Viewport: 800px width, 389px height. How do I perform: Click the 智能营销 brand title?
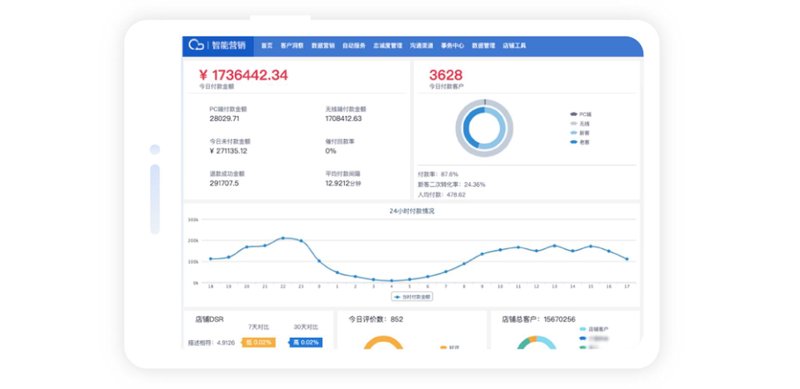pyautogui.click(x=229, y=45)
